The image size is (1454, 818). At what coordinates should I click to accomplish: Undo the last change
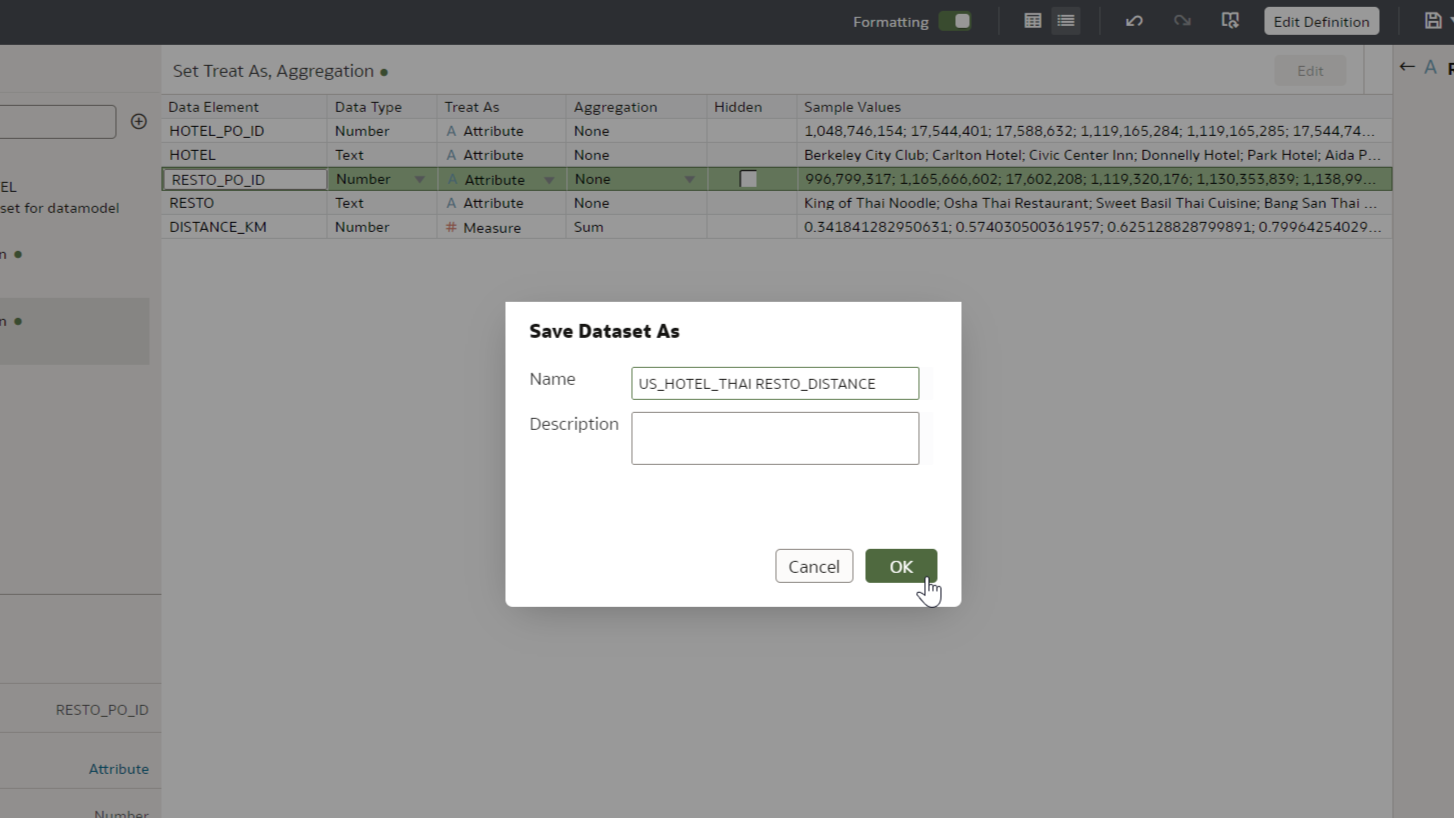coord(1134,21)
